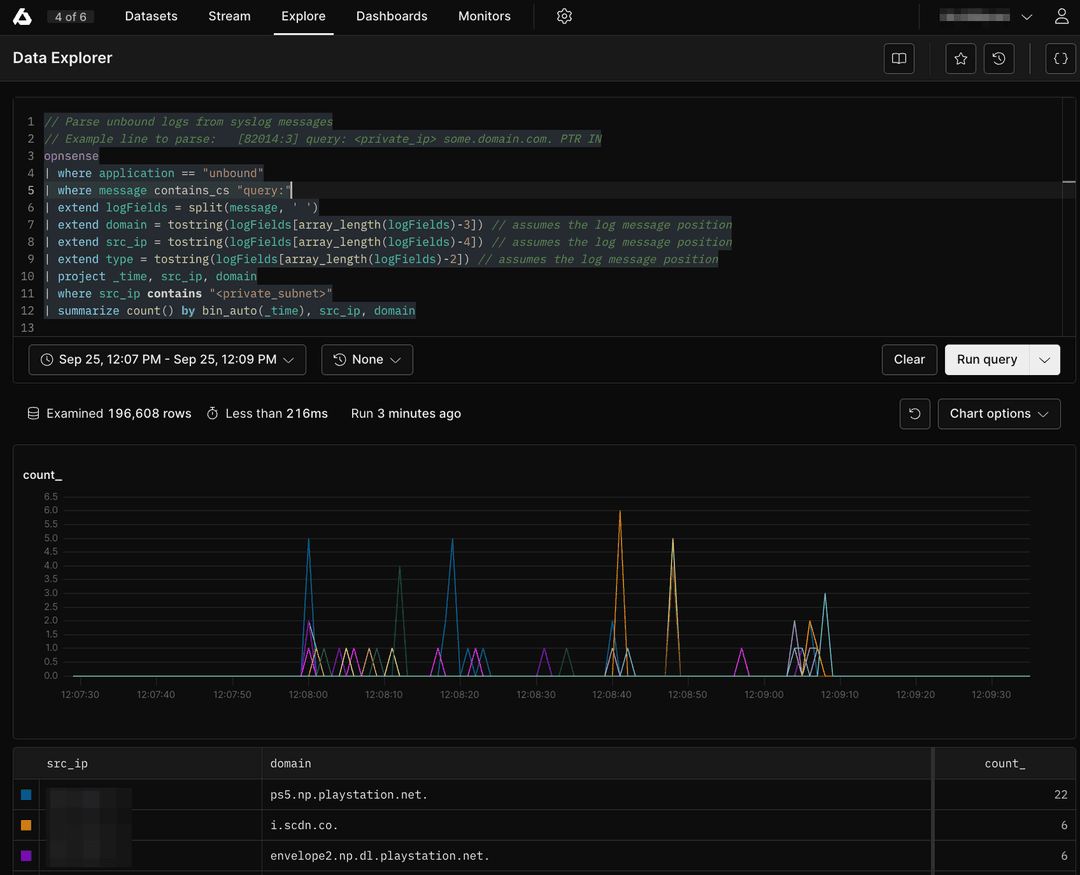
Task: Click the clock icon in the time range selector
Action: tap(46, 359)
